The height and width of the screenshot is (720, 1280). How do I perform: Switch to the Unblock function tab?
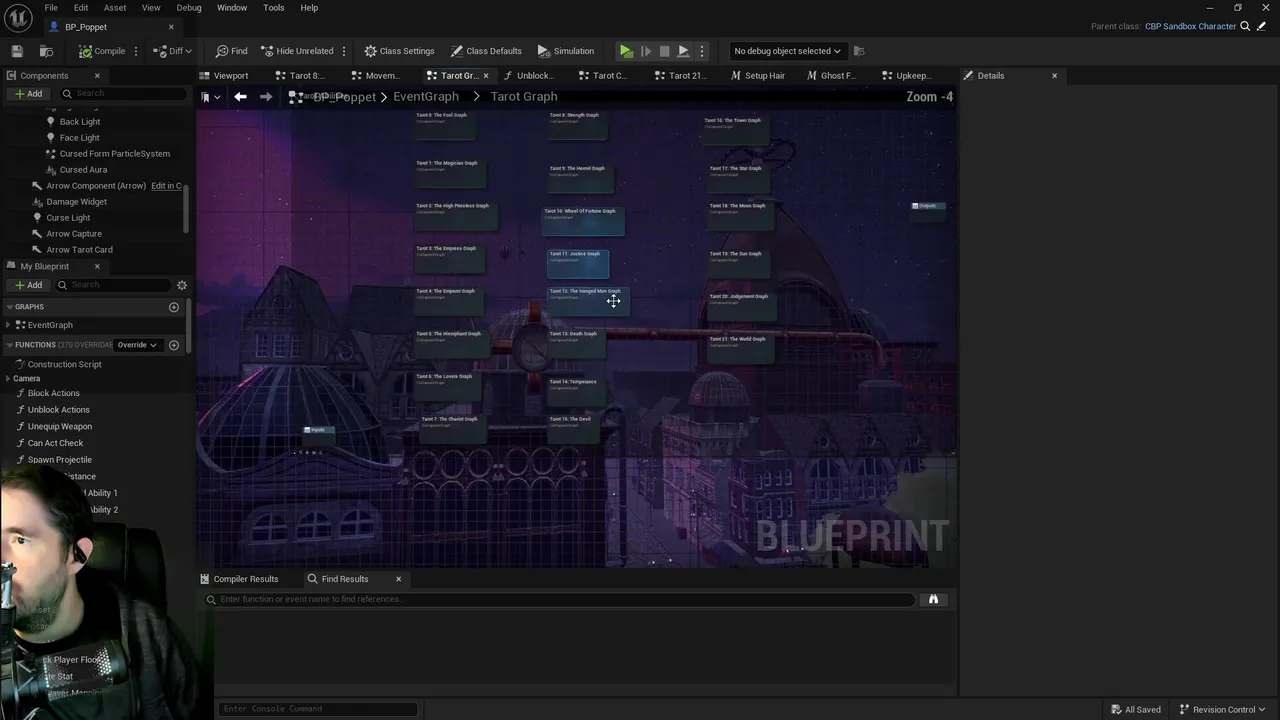(528, 76)
